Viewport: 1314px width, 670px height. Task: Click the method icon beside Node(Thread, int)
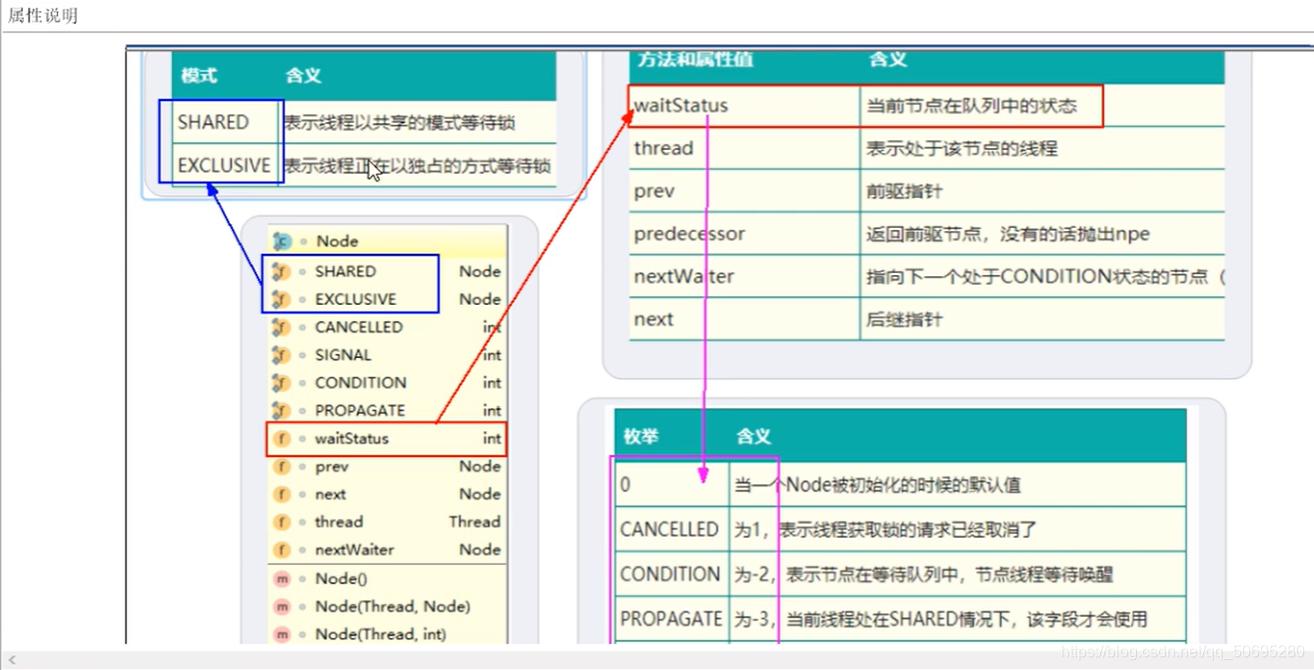click(x=282, y=634)
